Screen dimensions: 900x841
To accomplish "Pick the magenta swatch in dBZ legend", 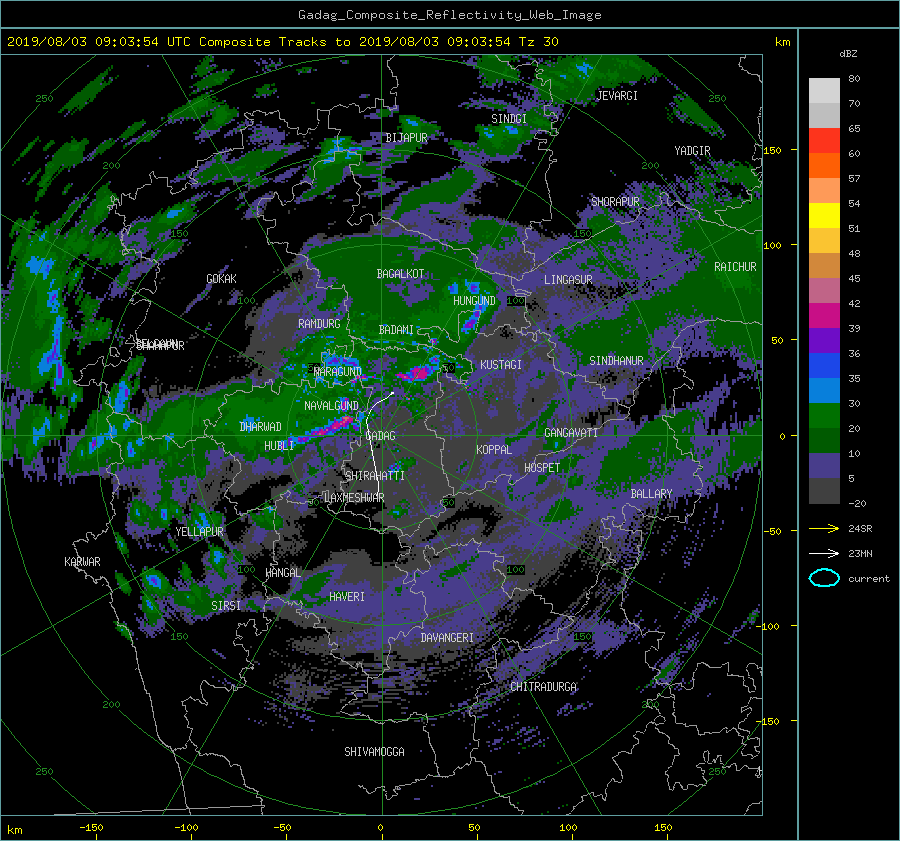I will [824, 316].
